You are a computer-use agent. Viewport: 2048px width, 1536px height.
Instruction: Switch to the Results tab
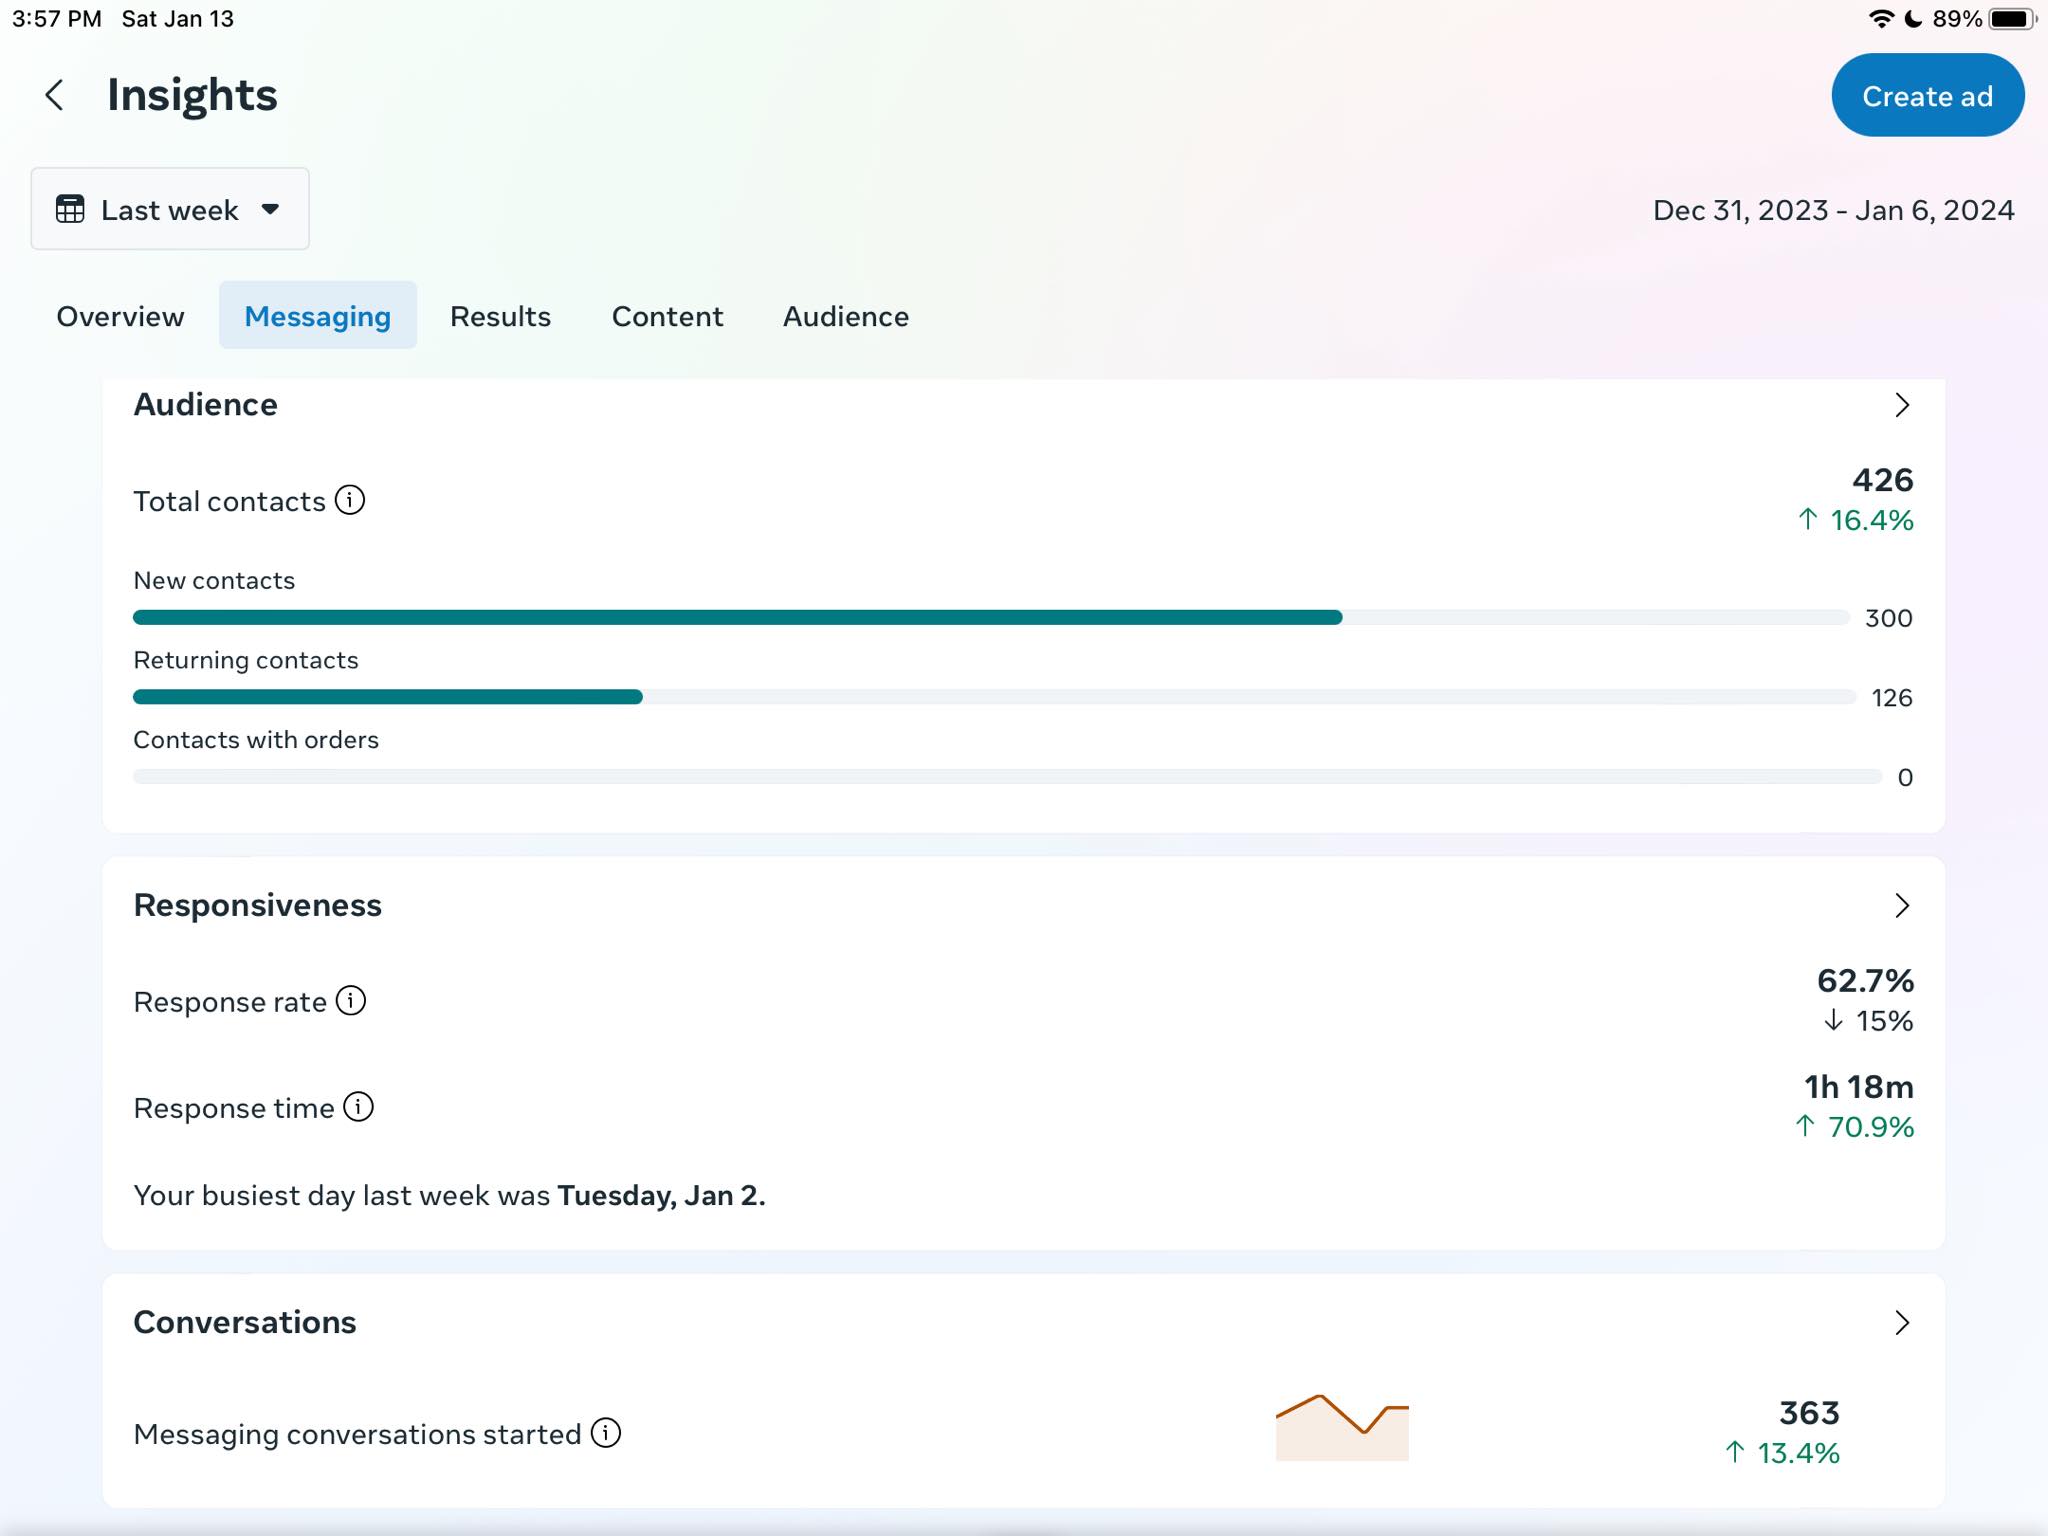500,316
